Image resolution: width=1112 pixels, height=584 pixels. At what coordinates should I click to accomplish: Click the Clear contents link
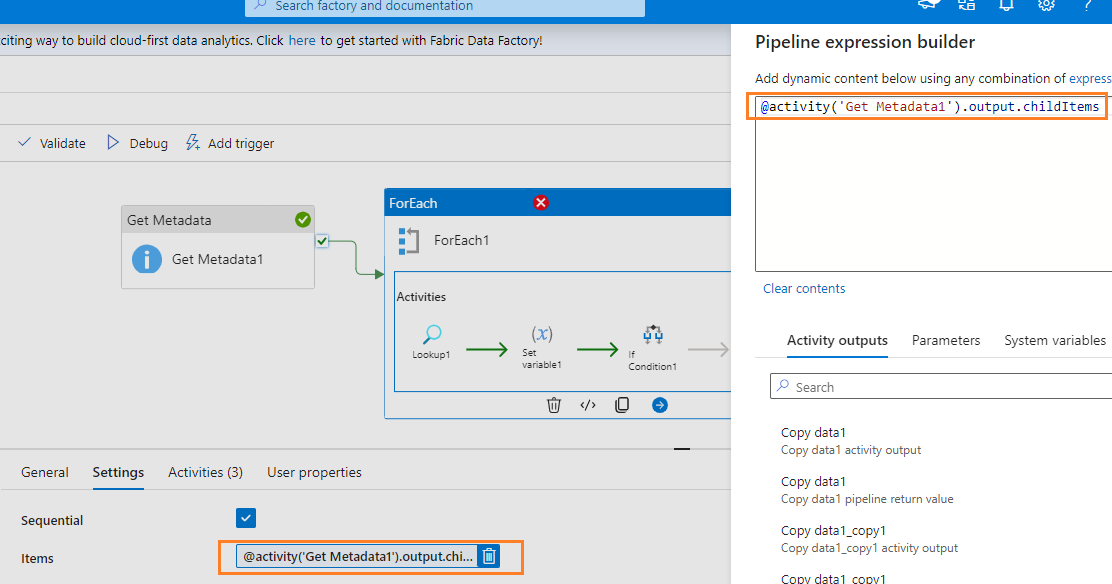[804, 288]
